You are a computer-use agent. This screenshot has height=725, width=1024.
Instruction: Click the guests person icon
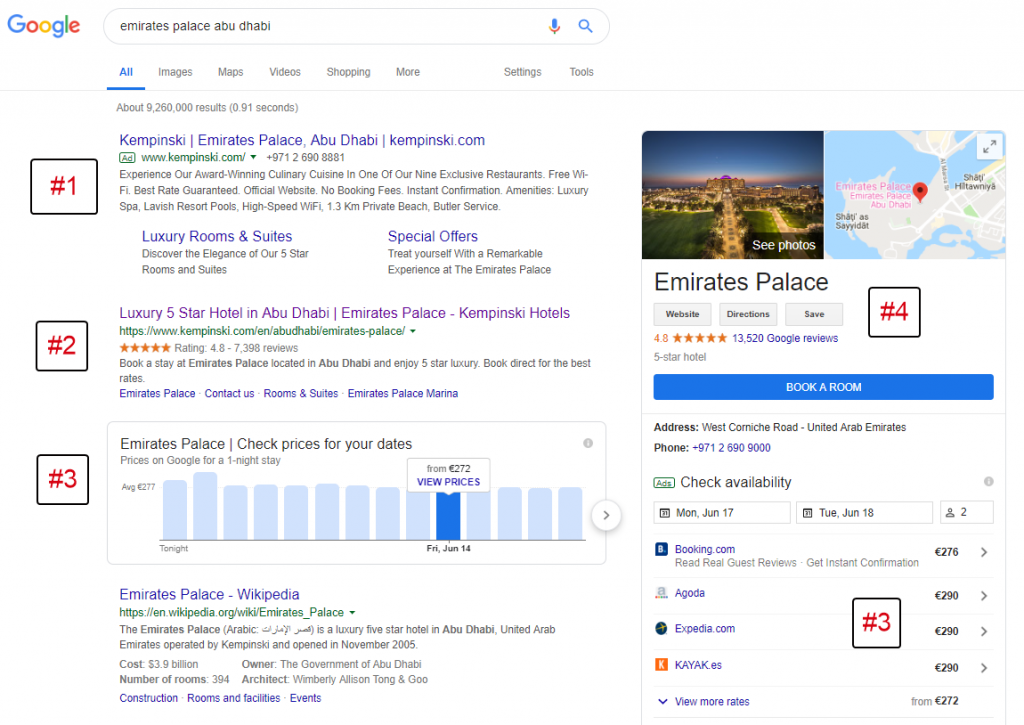tap(950, 513)
